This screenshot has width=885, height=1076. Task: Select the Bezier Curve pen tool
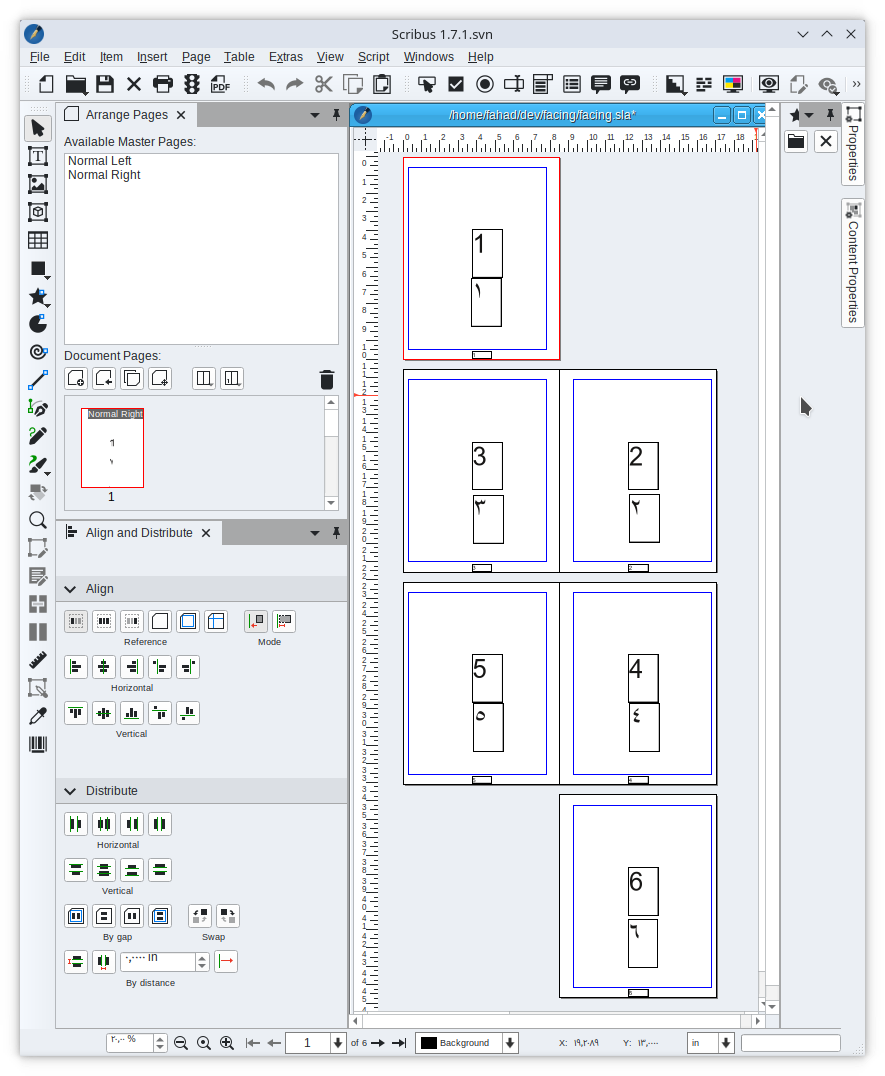[x=38, y=408]
